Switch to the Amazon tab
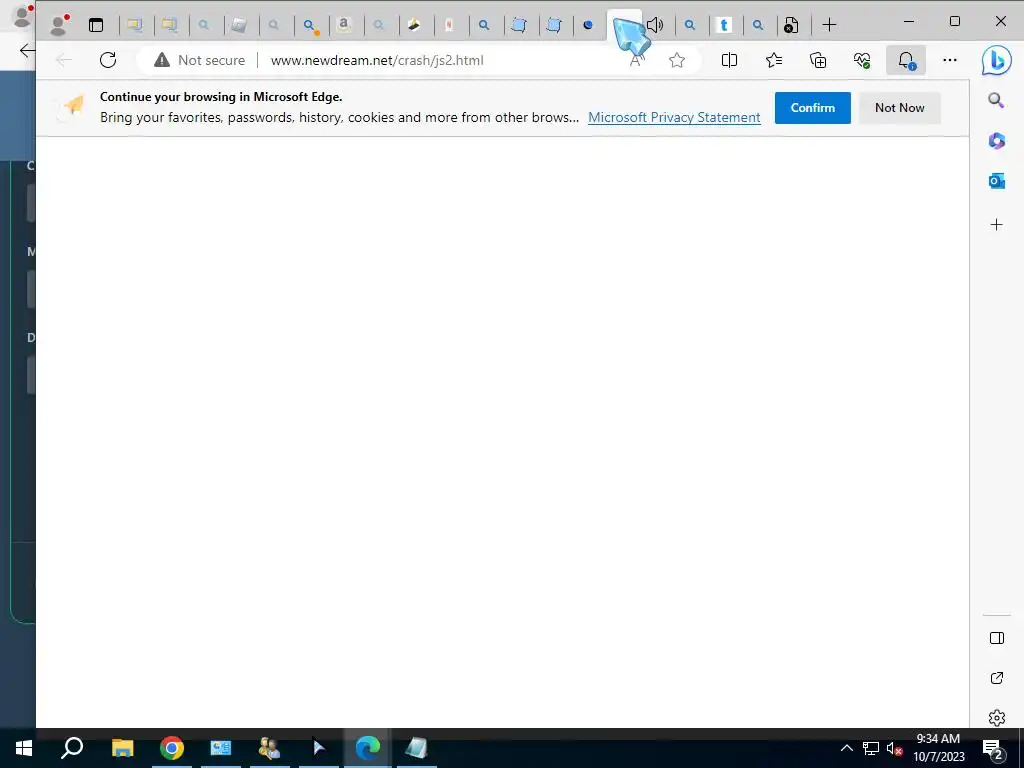Viewport: 1024px width, 768px height. click(344, 25)
